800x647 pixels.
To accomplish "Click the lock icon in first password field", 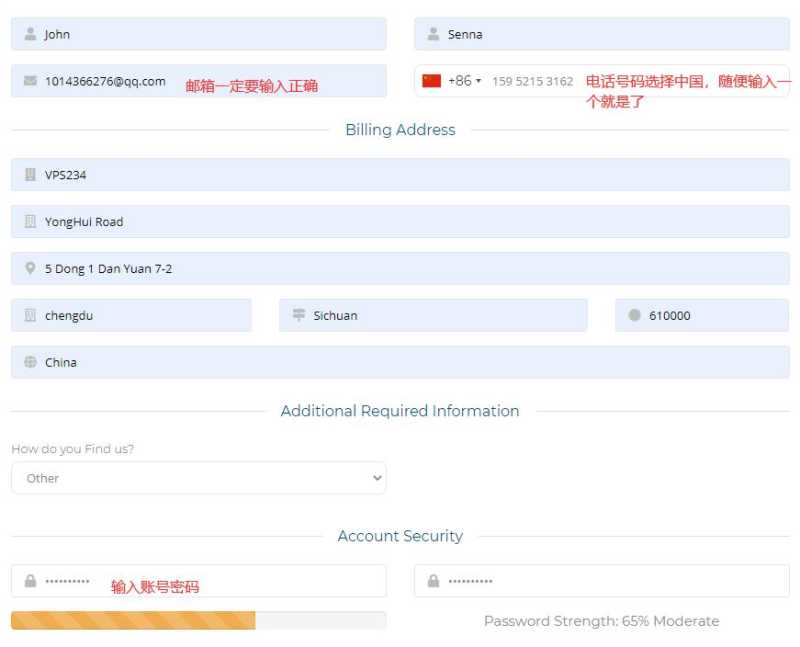I will click(x=30, y=581).
